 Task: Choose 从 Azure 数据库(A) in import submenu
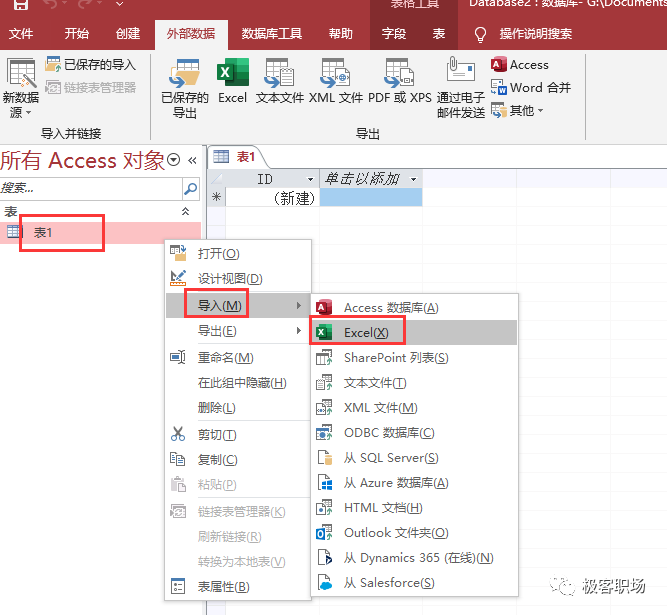point(414,483)
